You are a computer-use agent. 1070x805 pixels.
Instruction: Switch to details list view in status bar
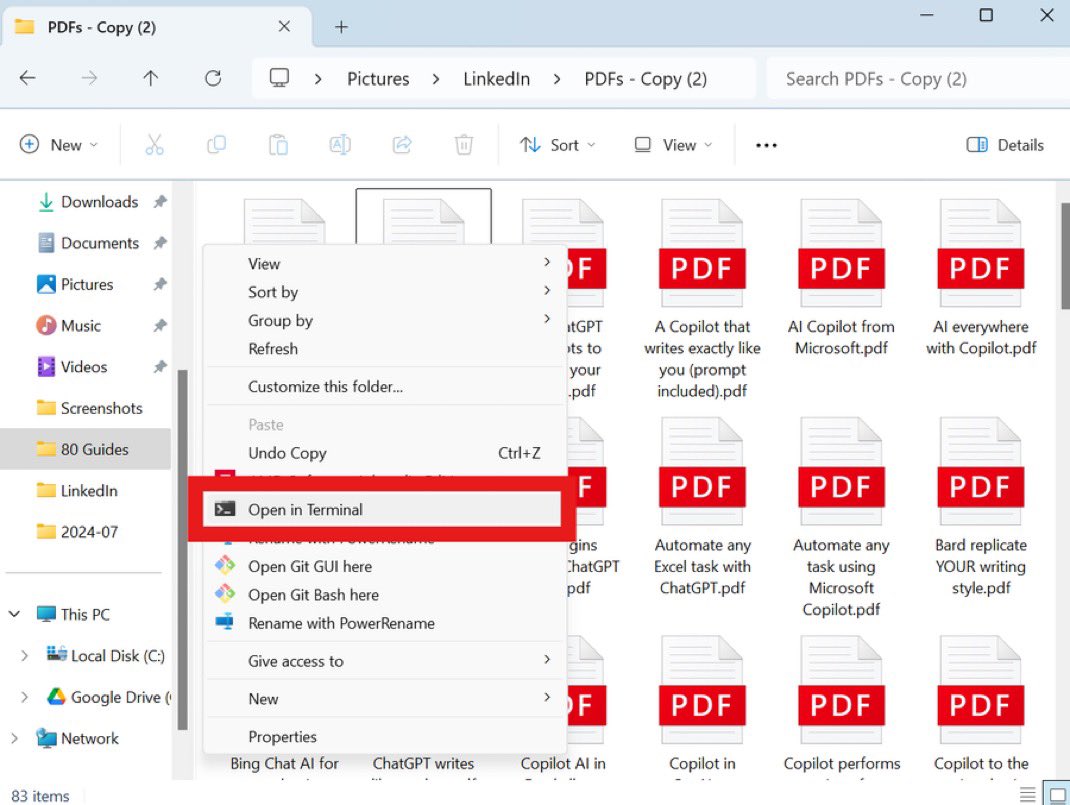click(1027, 795)
